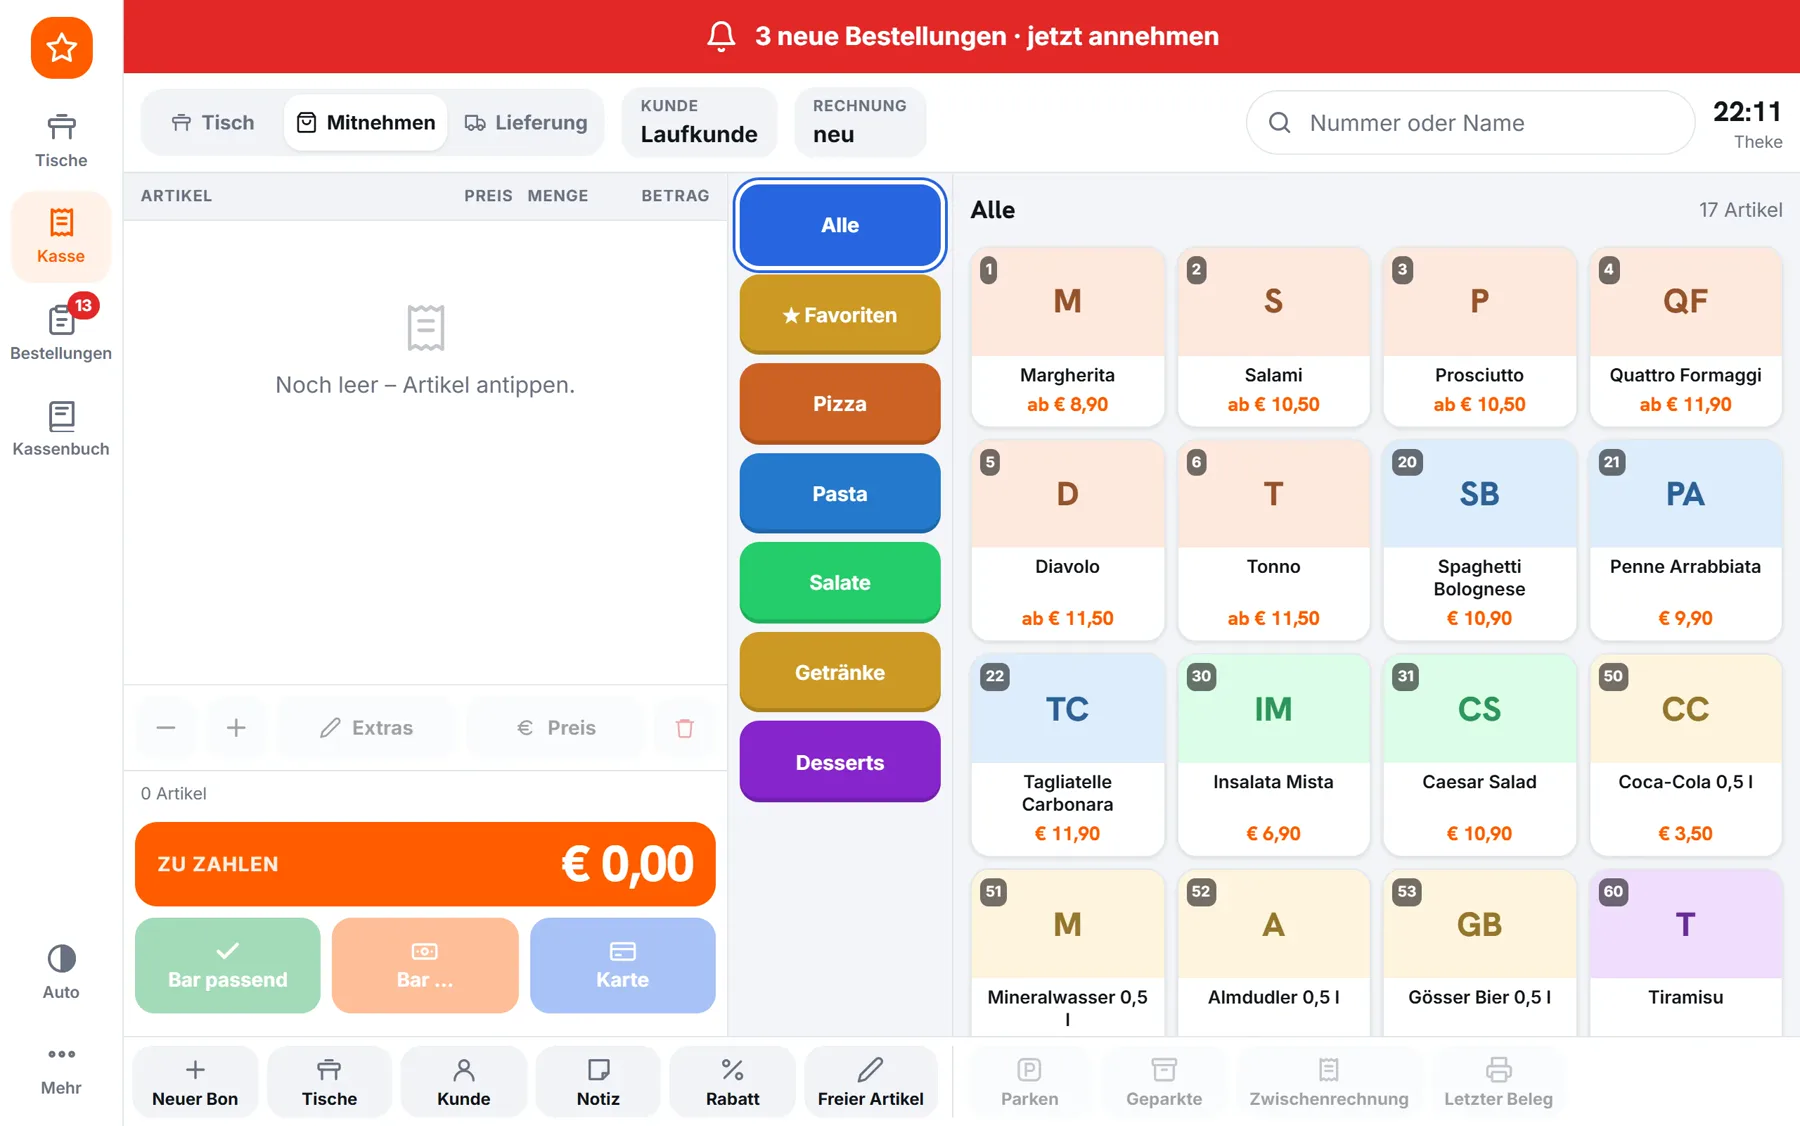Screen dimensions: 1800x1126
Task: Open Geparkte orders
Action: click(1164, 1082)
